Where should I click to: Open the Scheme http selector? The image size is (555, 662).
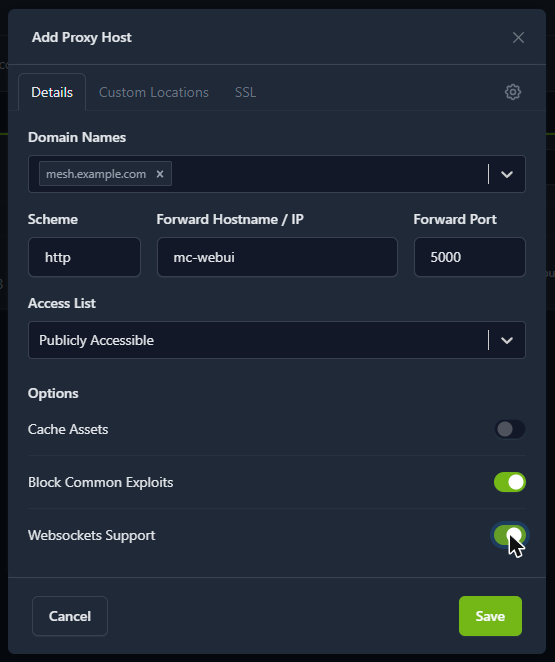pos(84,257)
